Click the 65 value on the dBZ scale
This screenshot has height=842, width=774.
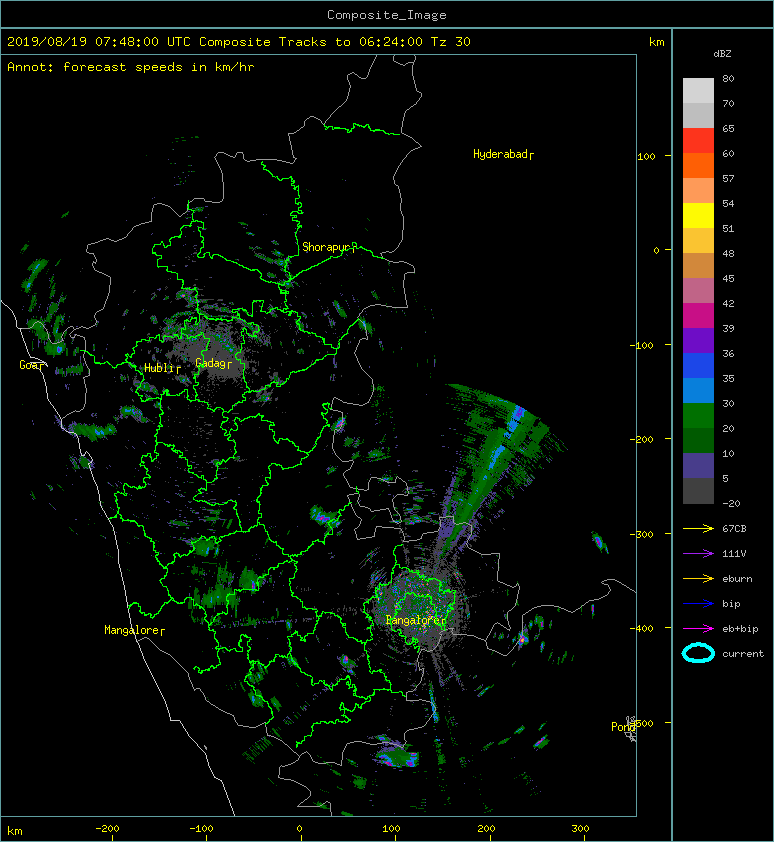point(728,128)
